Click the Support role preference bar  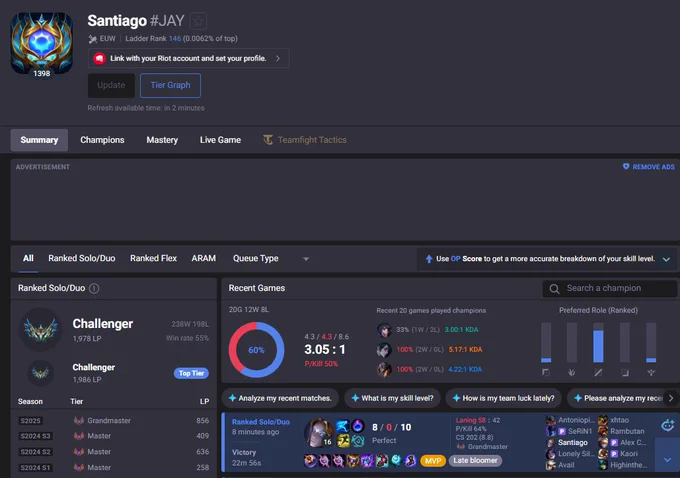(651, 343)
